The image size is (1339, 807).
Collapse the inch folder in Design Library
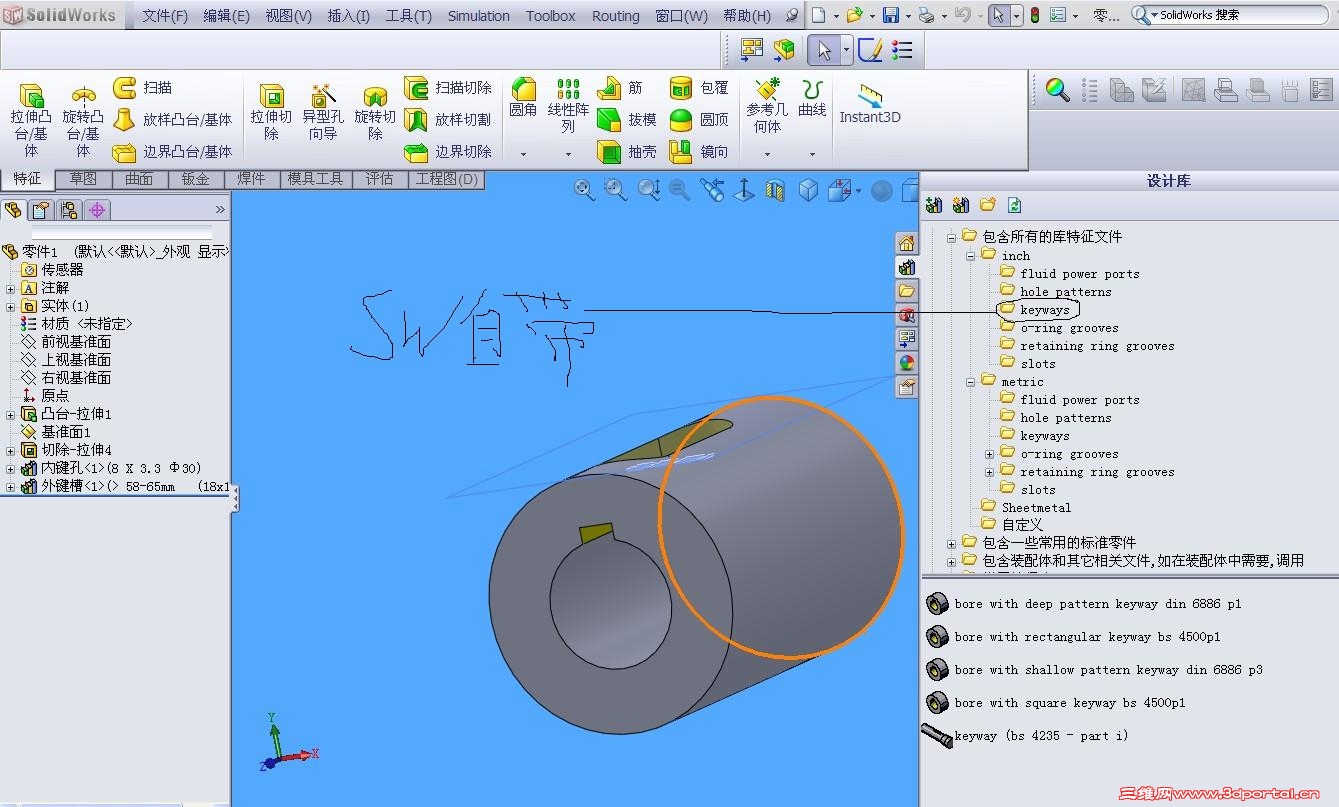point(971,256)
